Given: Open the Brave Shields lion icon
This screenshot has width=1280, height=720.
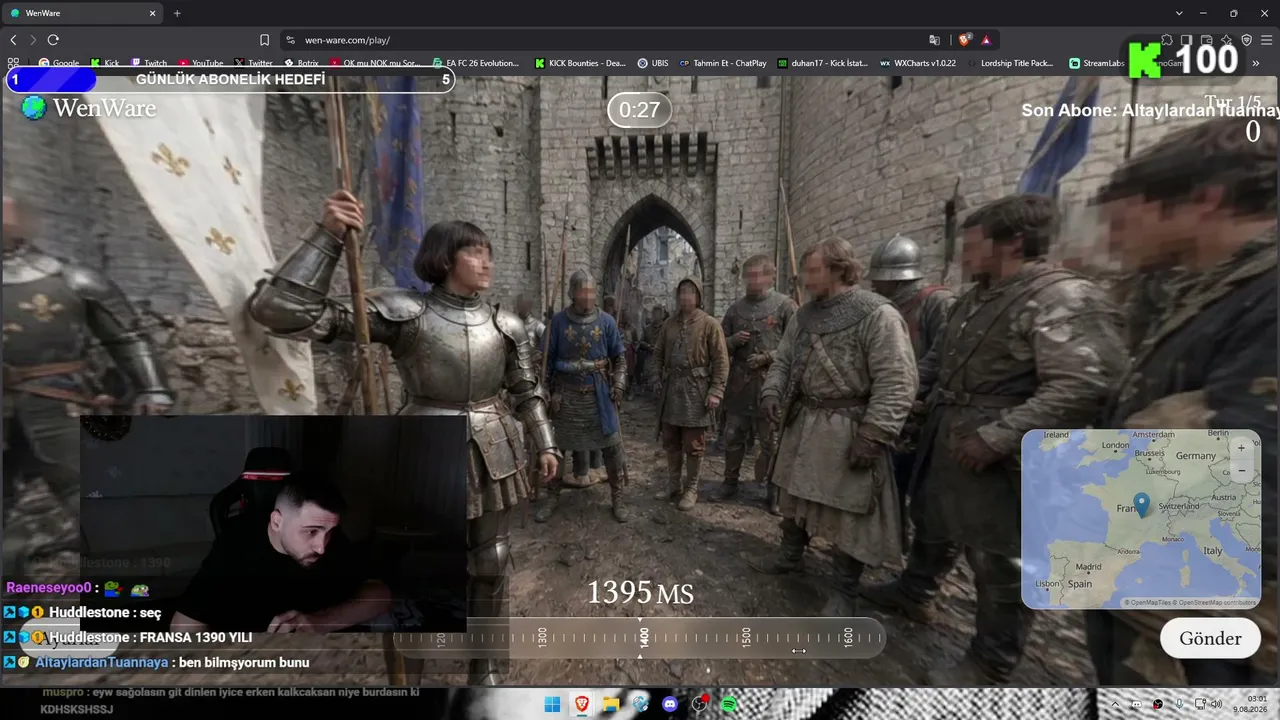Looking at the screenshot, I should (x=964, y=40).
